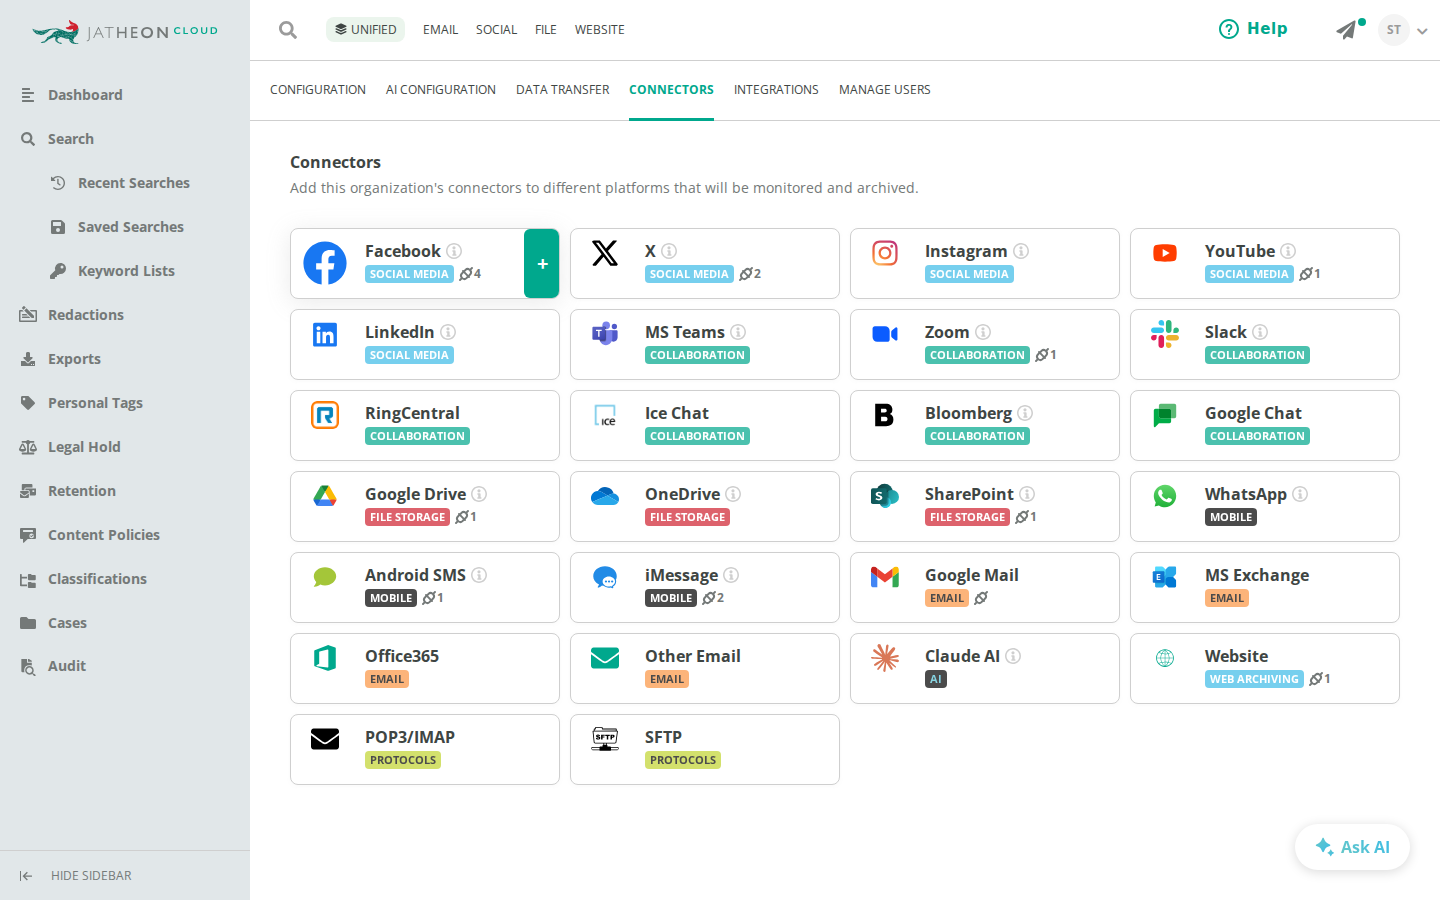Click the LinkedIn logo icon
The image size is (1440, 900).
(x=325, y=334)
